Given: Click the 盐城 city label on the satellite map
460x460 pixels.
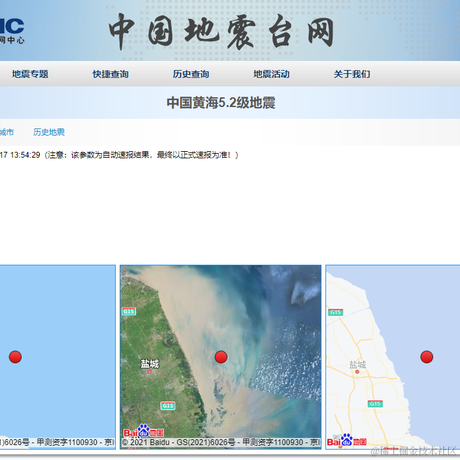Looking at the screenshot, I should 150,364.
